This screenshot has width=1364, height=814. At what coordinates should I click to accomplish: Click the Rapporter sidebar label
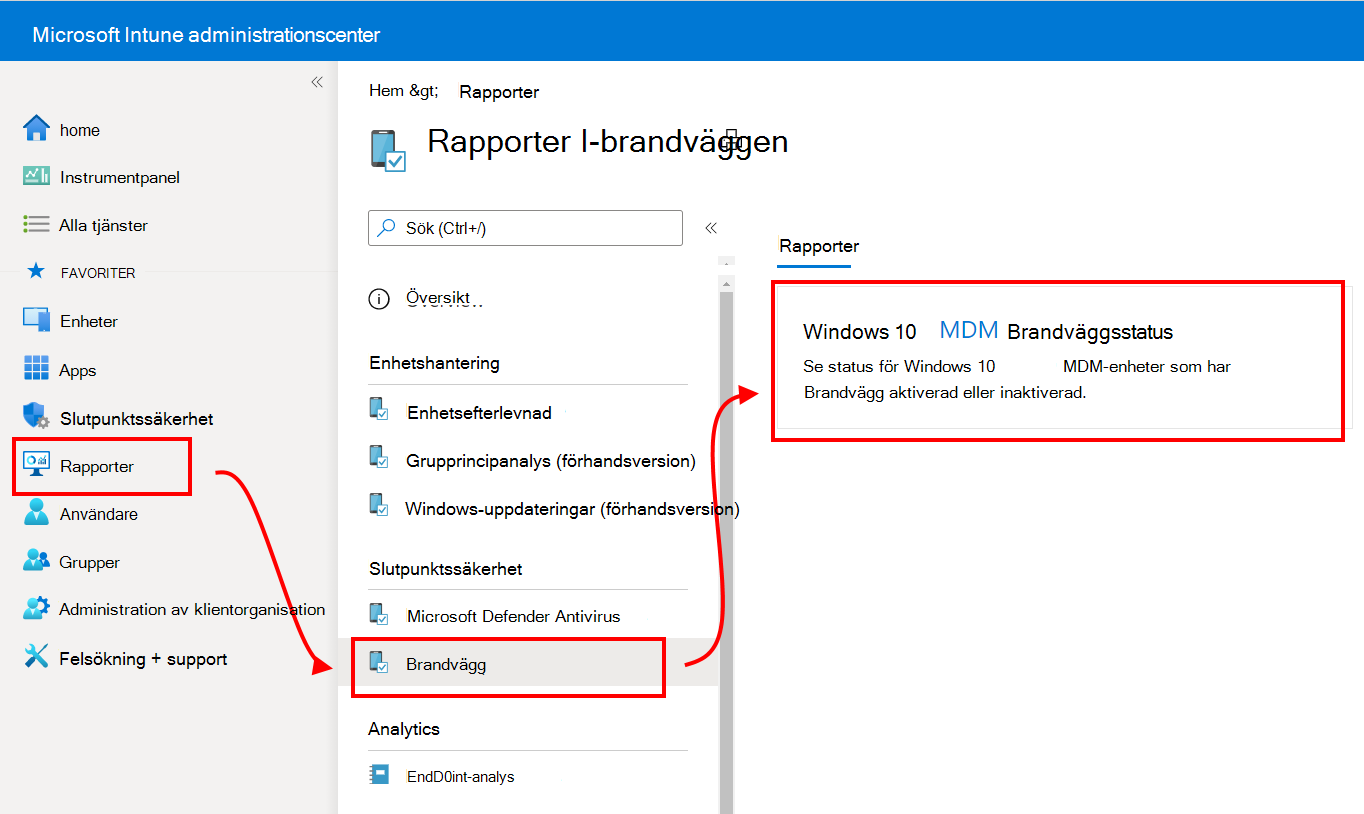click(97, 466)
